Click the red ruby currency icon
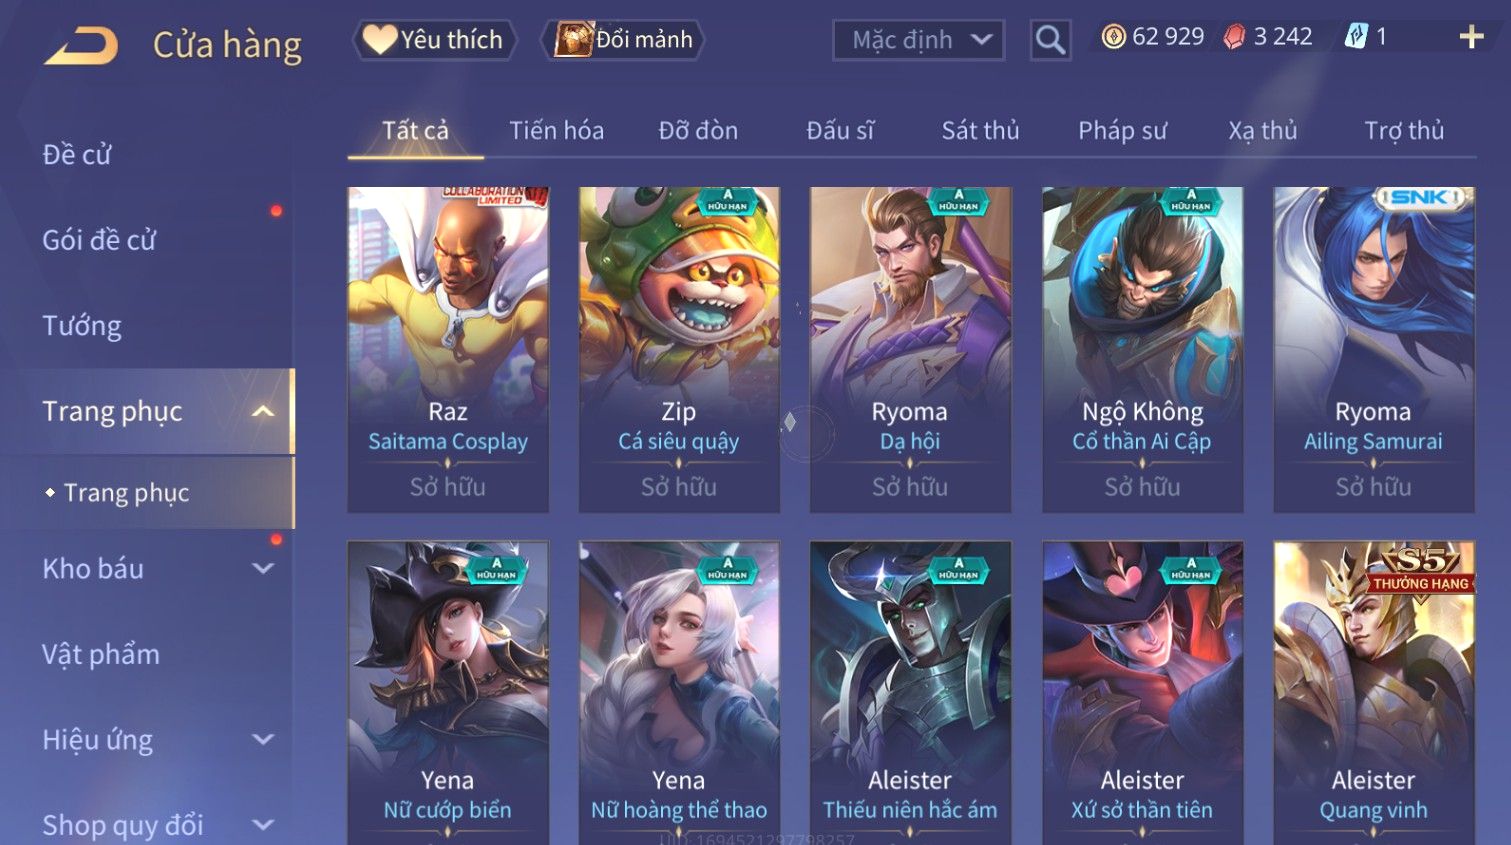The height and width of the screenshot is (845, 1511). [1235, 37]
